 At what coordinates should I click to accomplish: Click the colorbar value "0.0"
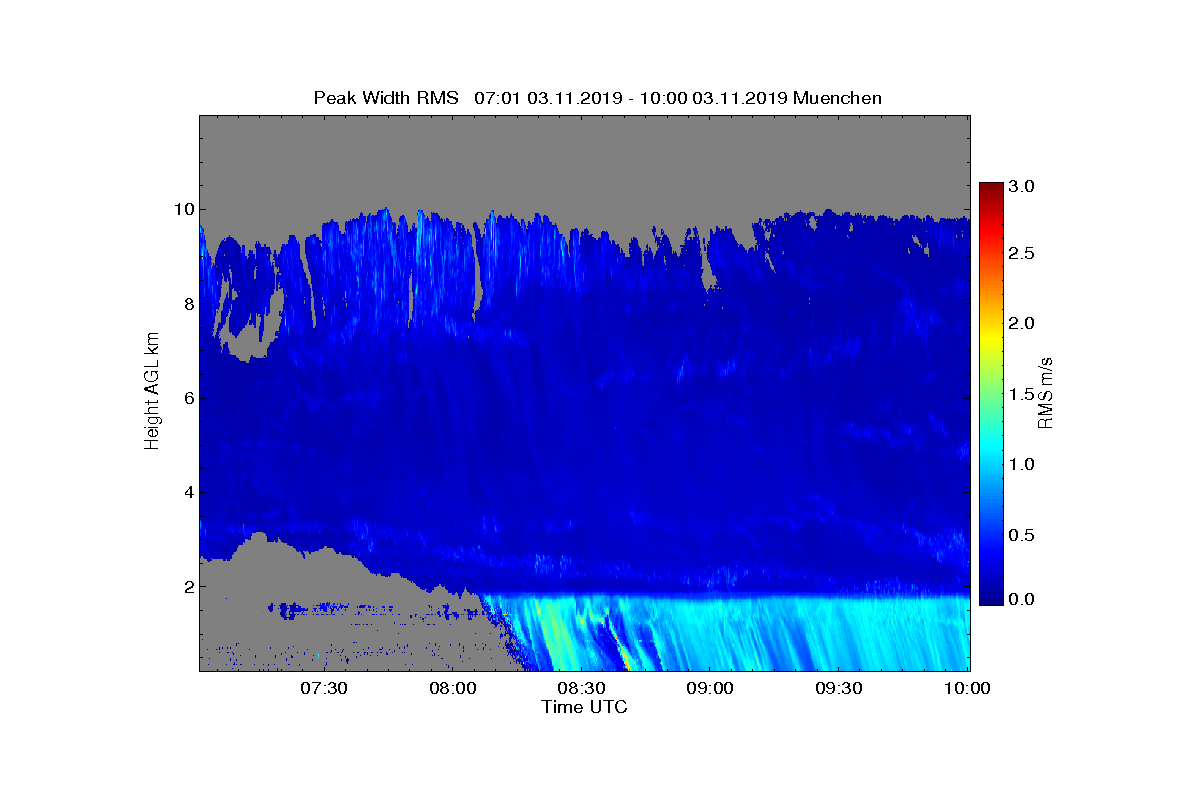tap(1021, 599)
